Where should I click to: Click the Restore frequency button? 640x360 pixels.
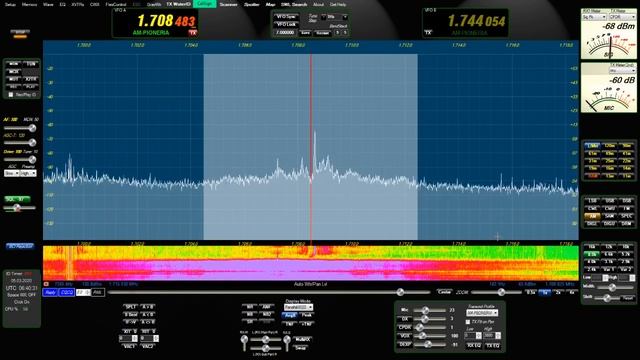[x=322, y=33]
